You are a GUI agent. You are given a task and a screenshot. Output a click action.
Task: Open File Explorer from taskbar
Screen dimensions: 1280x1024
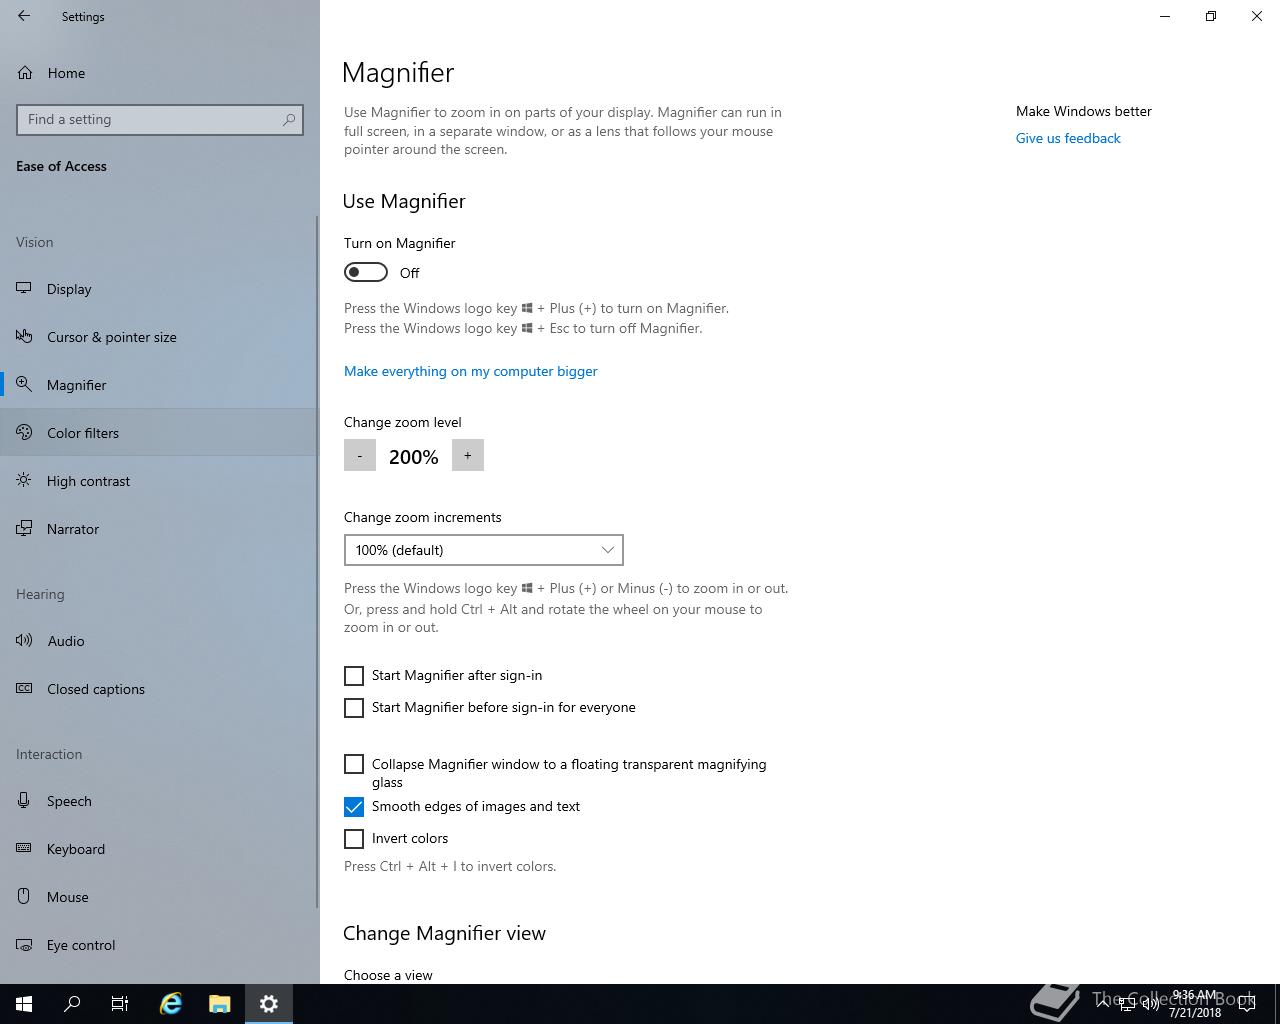pyautogui.click(x=220, y=1004)
